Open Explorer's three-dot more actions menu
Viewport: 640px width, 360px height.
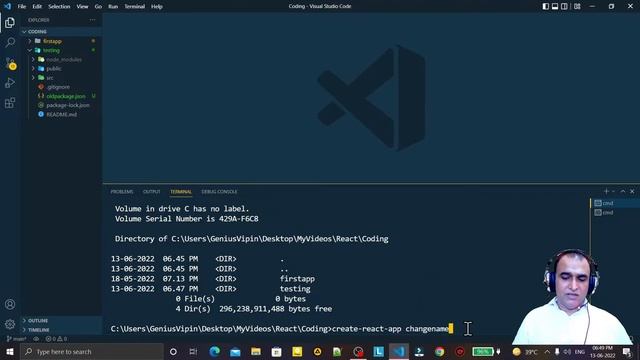(x=93, y=20)
